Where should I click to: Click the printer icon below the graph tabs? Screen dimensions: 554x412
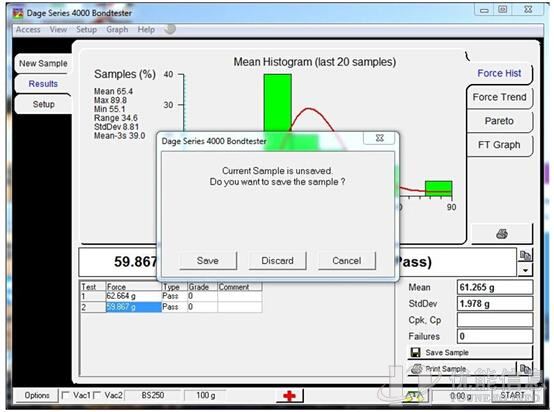coord(502,234)
